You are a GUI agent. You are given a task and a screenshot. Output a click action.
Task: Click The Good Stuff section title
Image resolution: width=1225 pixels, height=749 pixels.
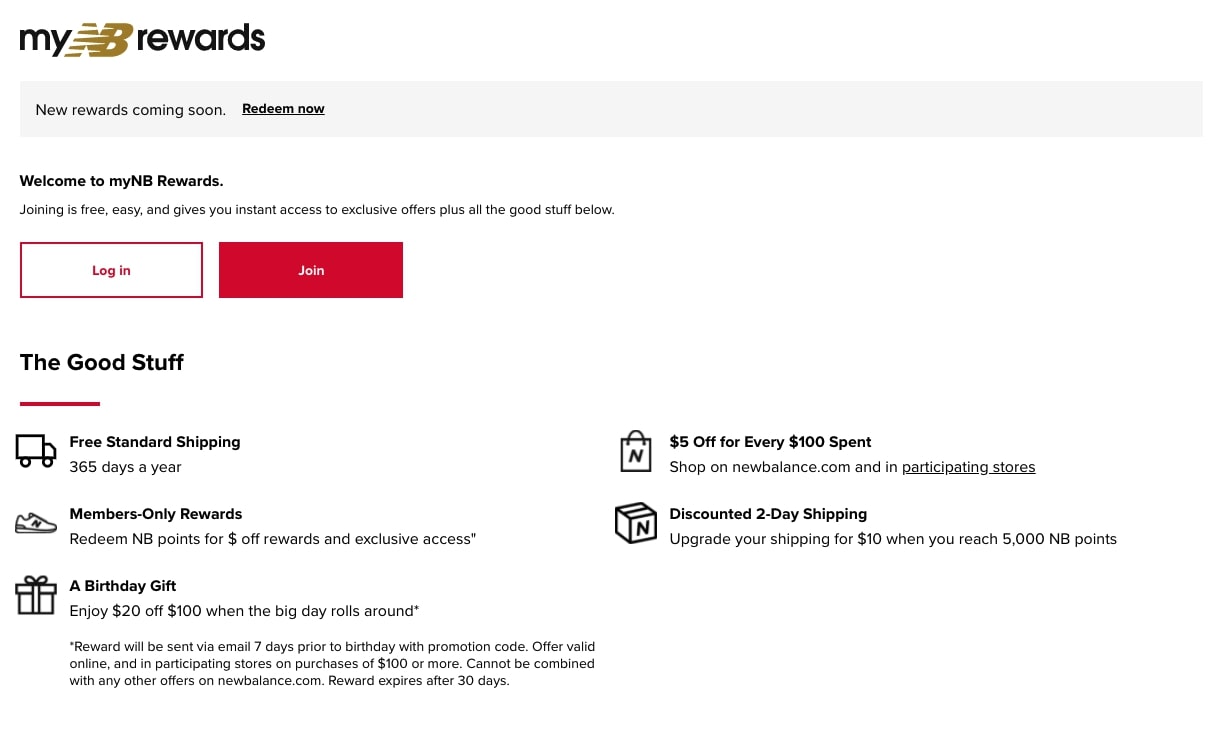tap(102, 362)
